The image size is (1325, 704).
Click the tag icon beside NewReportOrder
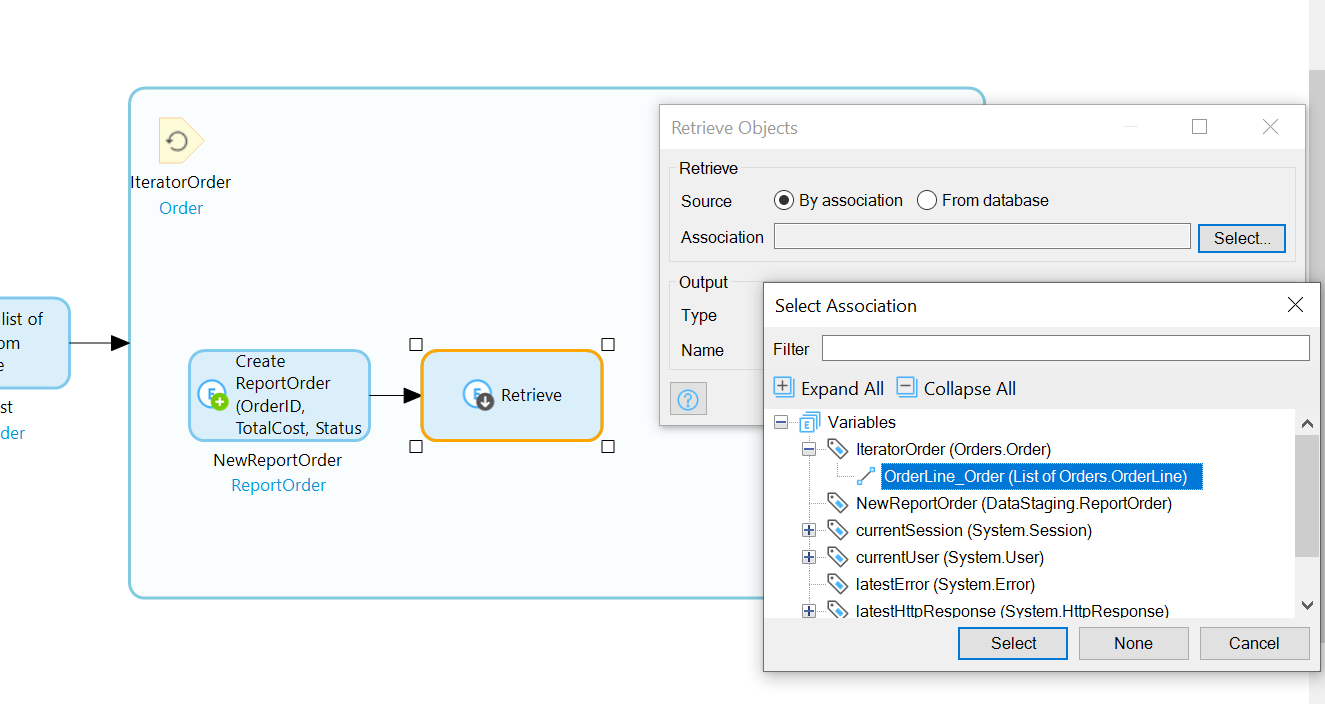point(836,503)
